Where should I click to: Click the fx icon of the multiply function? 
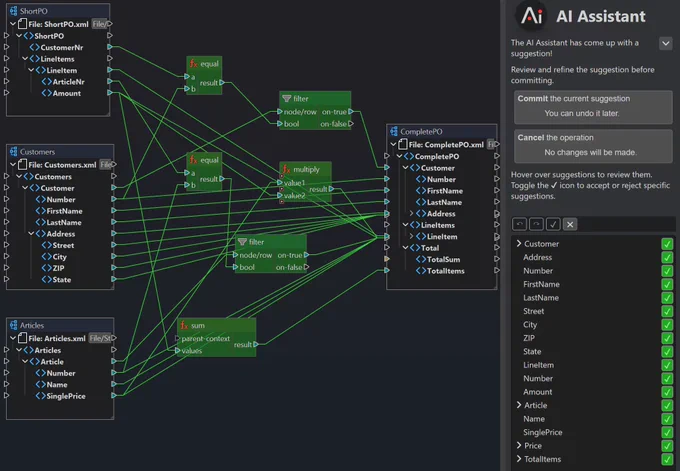coord(286,169)
